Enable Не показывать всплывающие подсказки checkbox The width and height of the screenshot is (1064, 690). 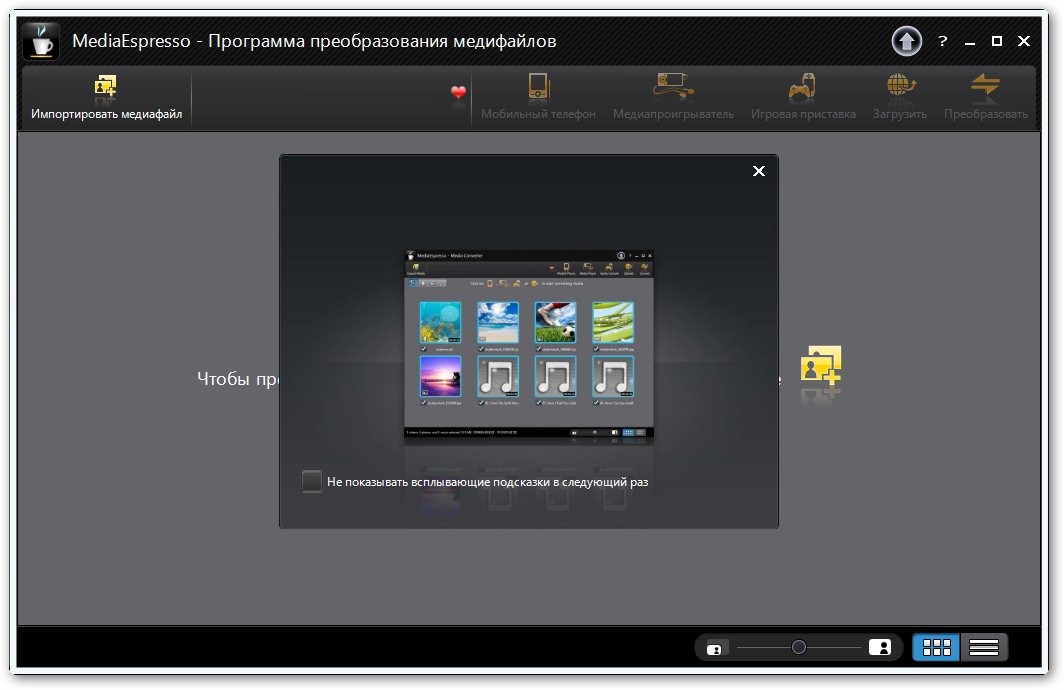pyautogui.click(x=311, y=482)
